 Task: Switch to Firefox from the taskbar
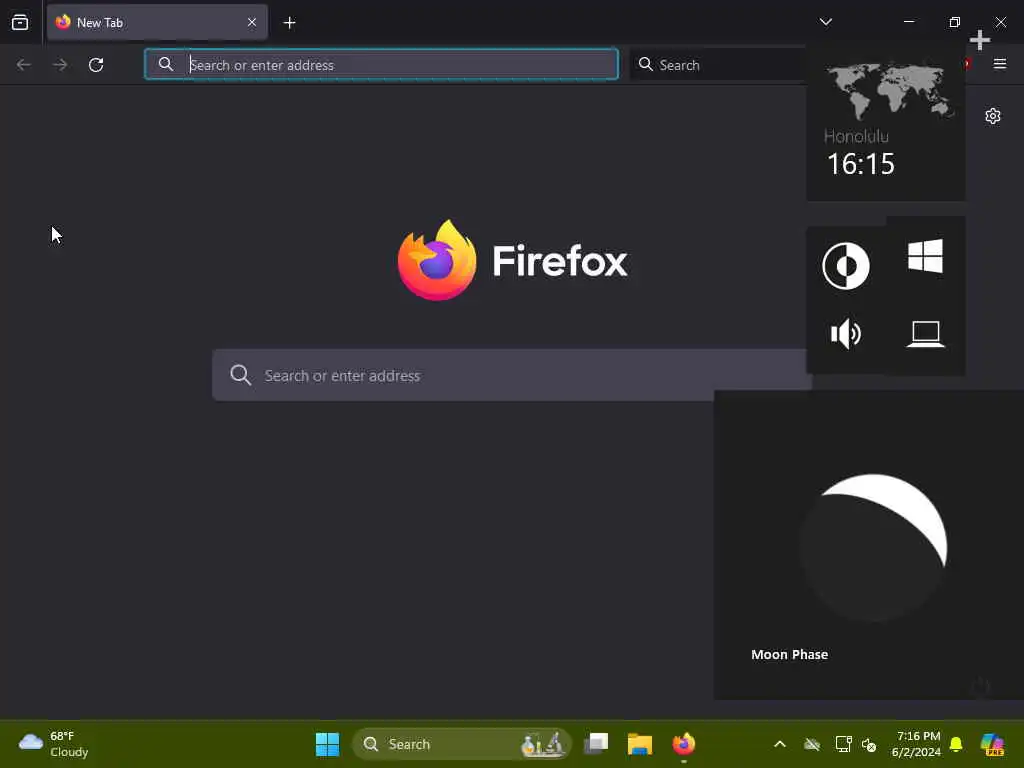click(684, 744)
